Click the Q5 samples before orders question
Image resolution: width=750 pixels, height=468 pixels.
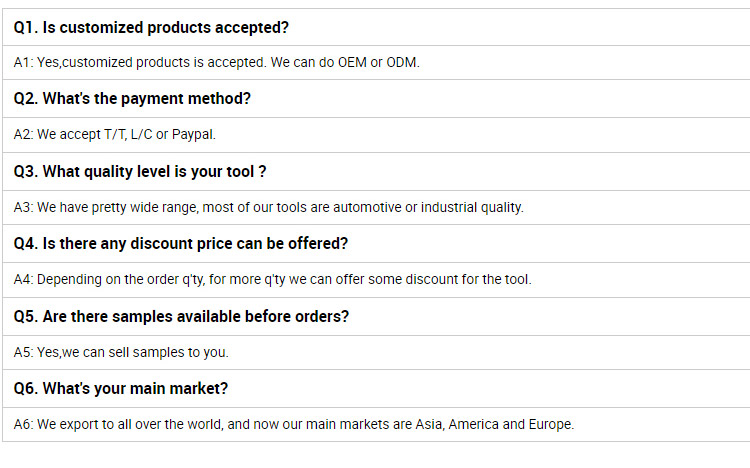[181, 316]
